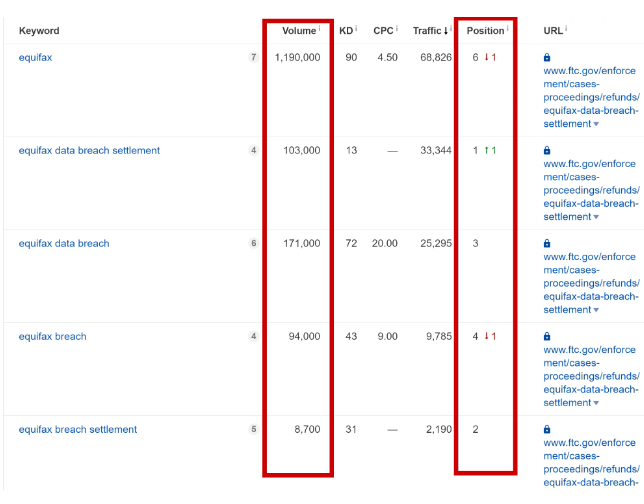Viewport: 644px width, 504px height.
Task: Open ftc.gov URL in equifax data breach row
Action: point(591,283)
